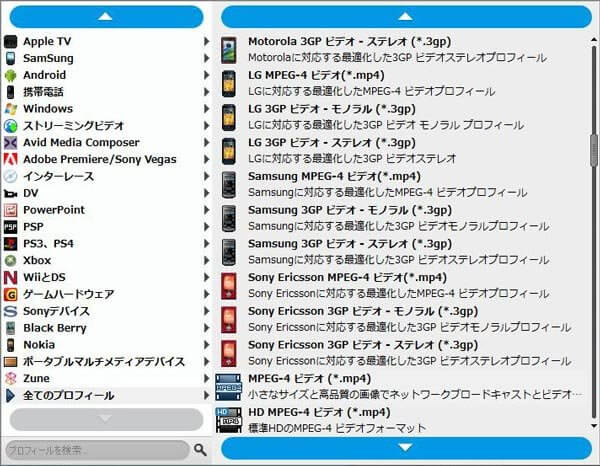Click the profile list scrollbar thumb
The height and width of the screenshot is (466, 600).
[594, 151]
